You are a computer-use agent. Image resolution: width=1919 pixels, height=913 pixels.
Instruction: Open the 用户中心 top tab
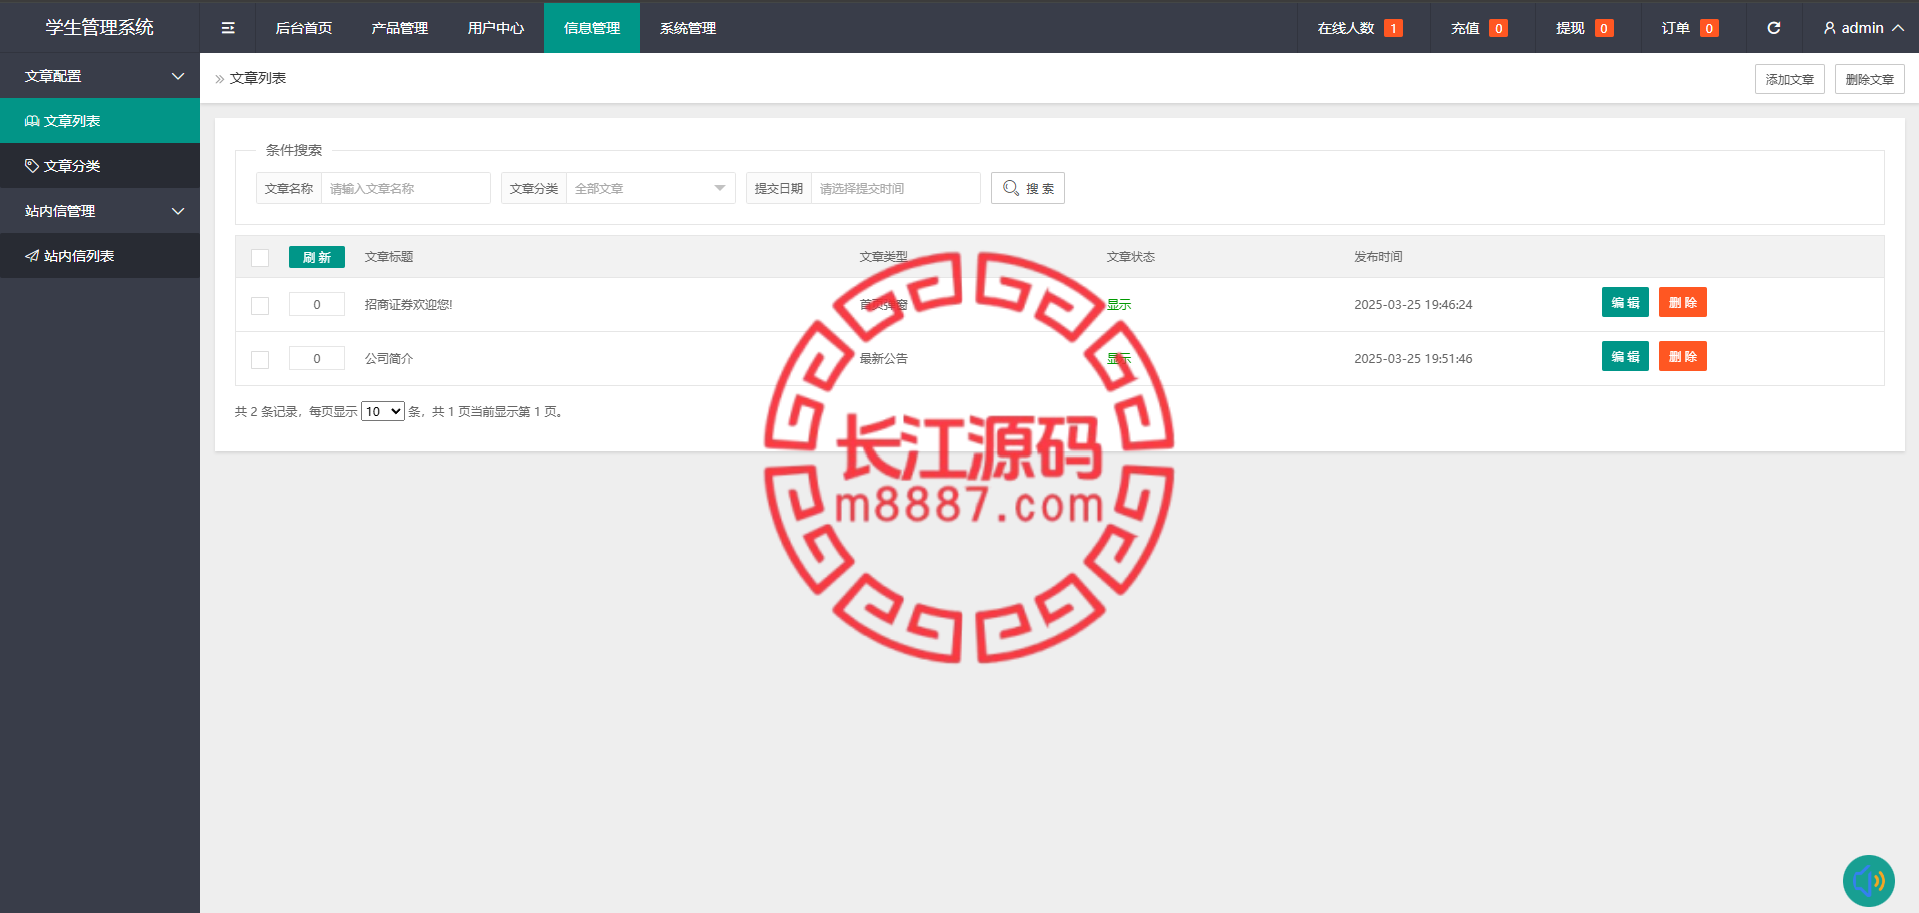tap(496, 28)
